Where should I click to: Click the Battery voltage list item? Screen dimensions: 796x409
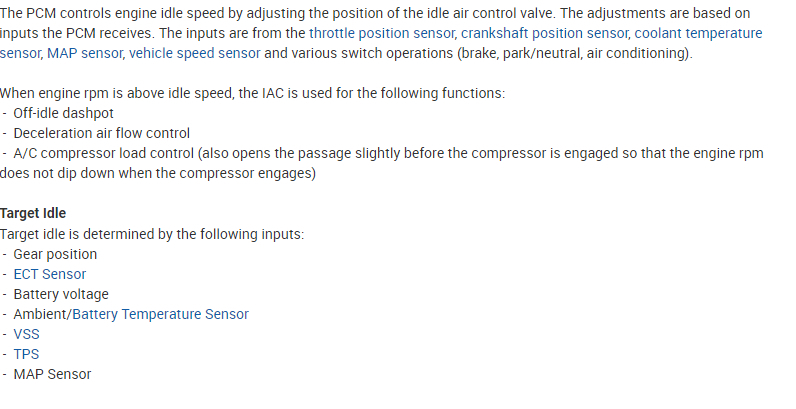pos(61,294)
